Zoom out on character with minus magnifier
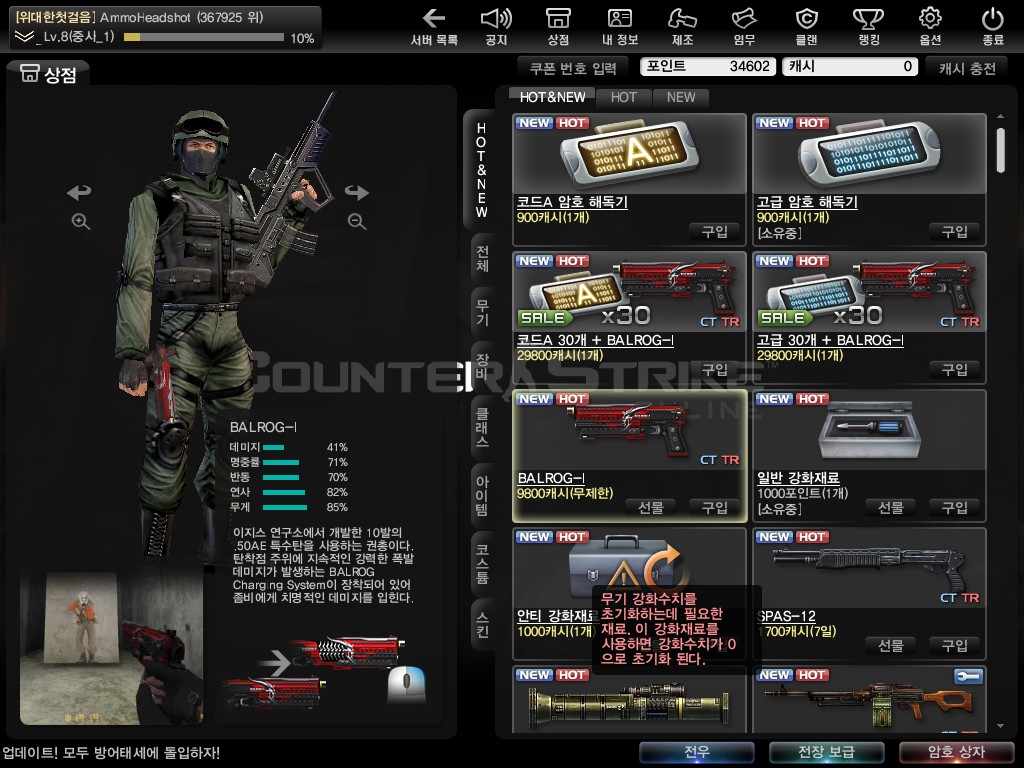 tap(357, 221)
